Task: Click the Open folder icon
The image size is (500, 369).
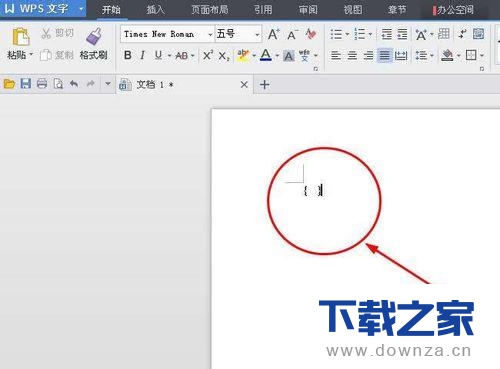Action: coord(9,84)
